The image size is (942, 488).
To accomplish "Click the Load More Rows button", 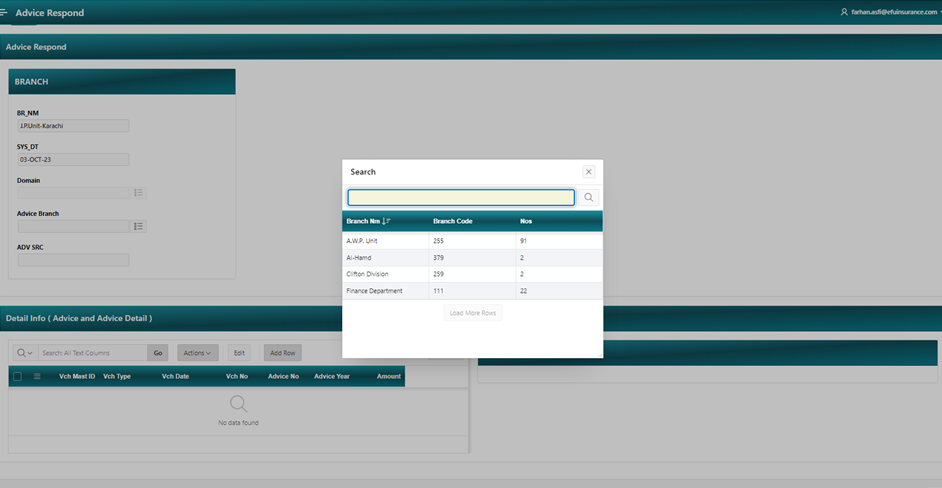I will tap(472, 313).
